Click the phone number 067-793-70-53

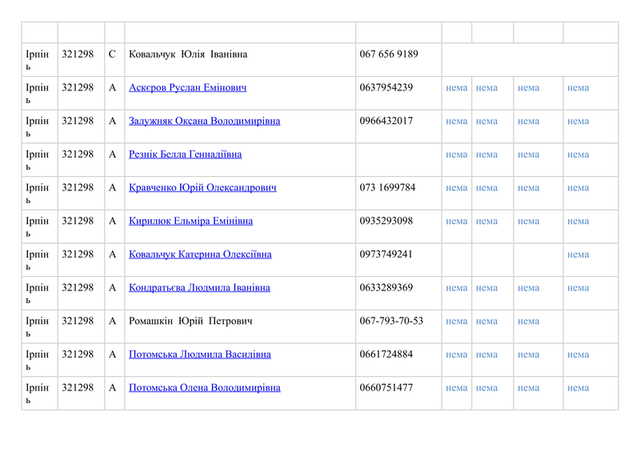tap(391, 321)
